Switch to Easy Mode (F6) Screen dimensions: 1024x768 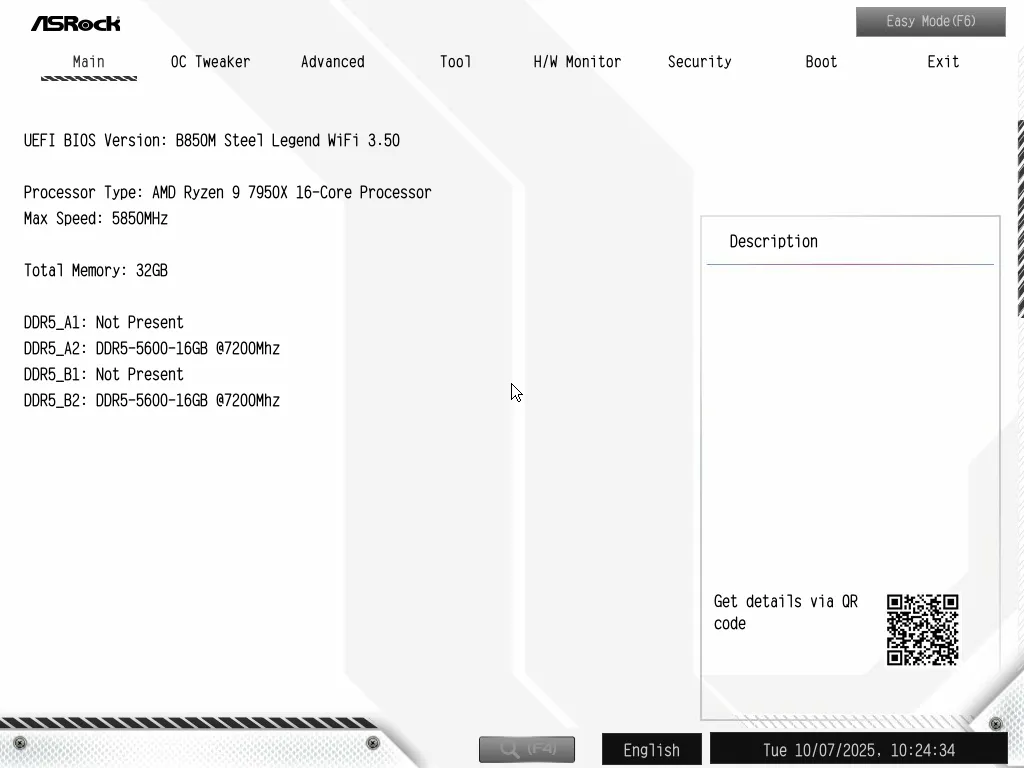coord(930,21)
